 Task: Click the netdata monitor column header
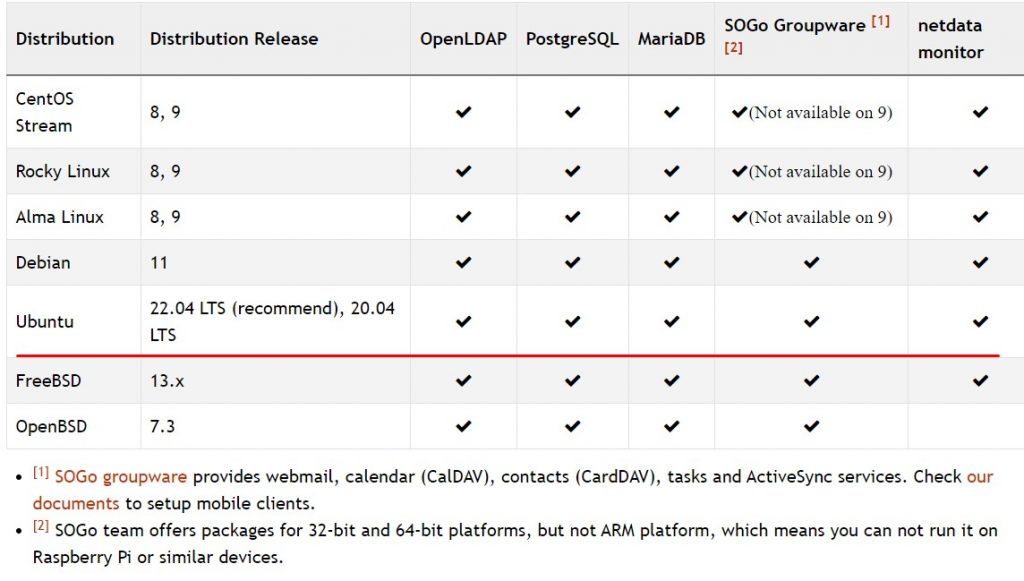(950, 39)
